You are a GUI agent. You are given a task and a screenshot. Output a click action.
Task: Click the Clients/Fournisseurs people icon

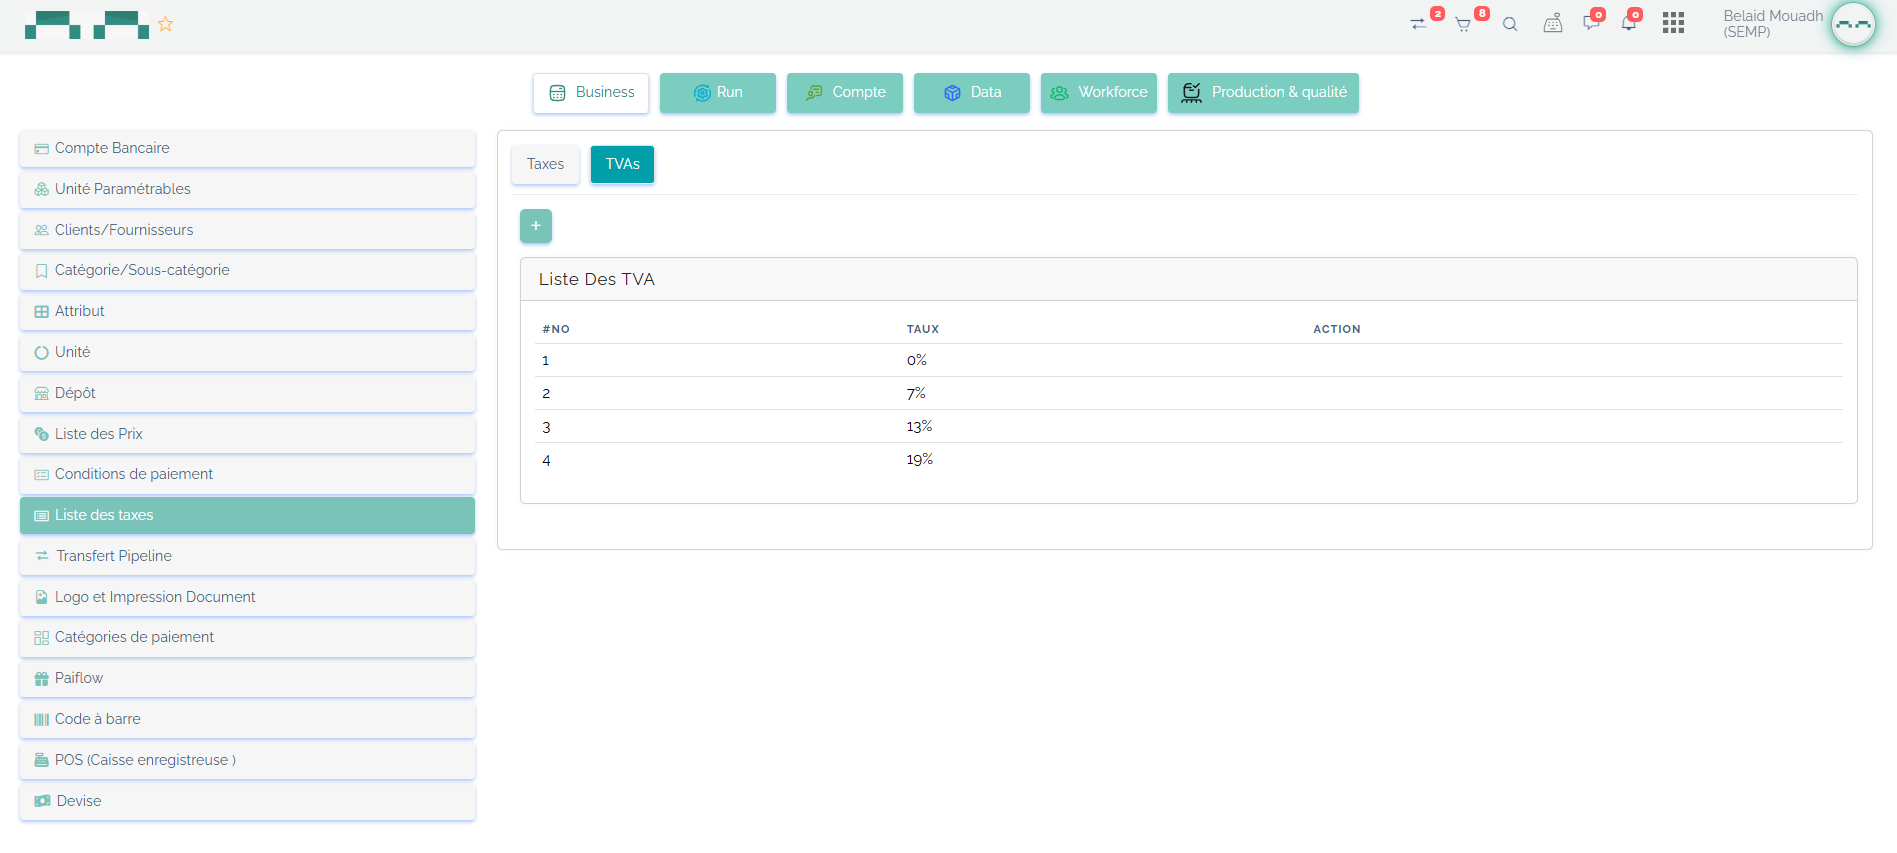[x=42, y=230]
